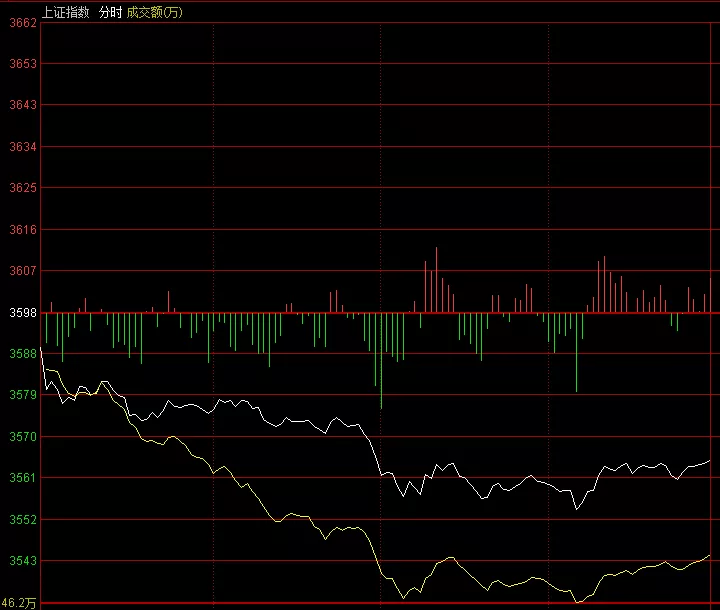This screenshot has height=610, width=720.
Task: Click the 3634 price axis label
Action: click(23, 147)
